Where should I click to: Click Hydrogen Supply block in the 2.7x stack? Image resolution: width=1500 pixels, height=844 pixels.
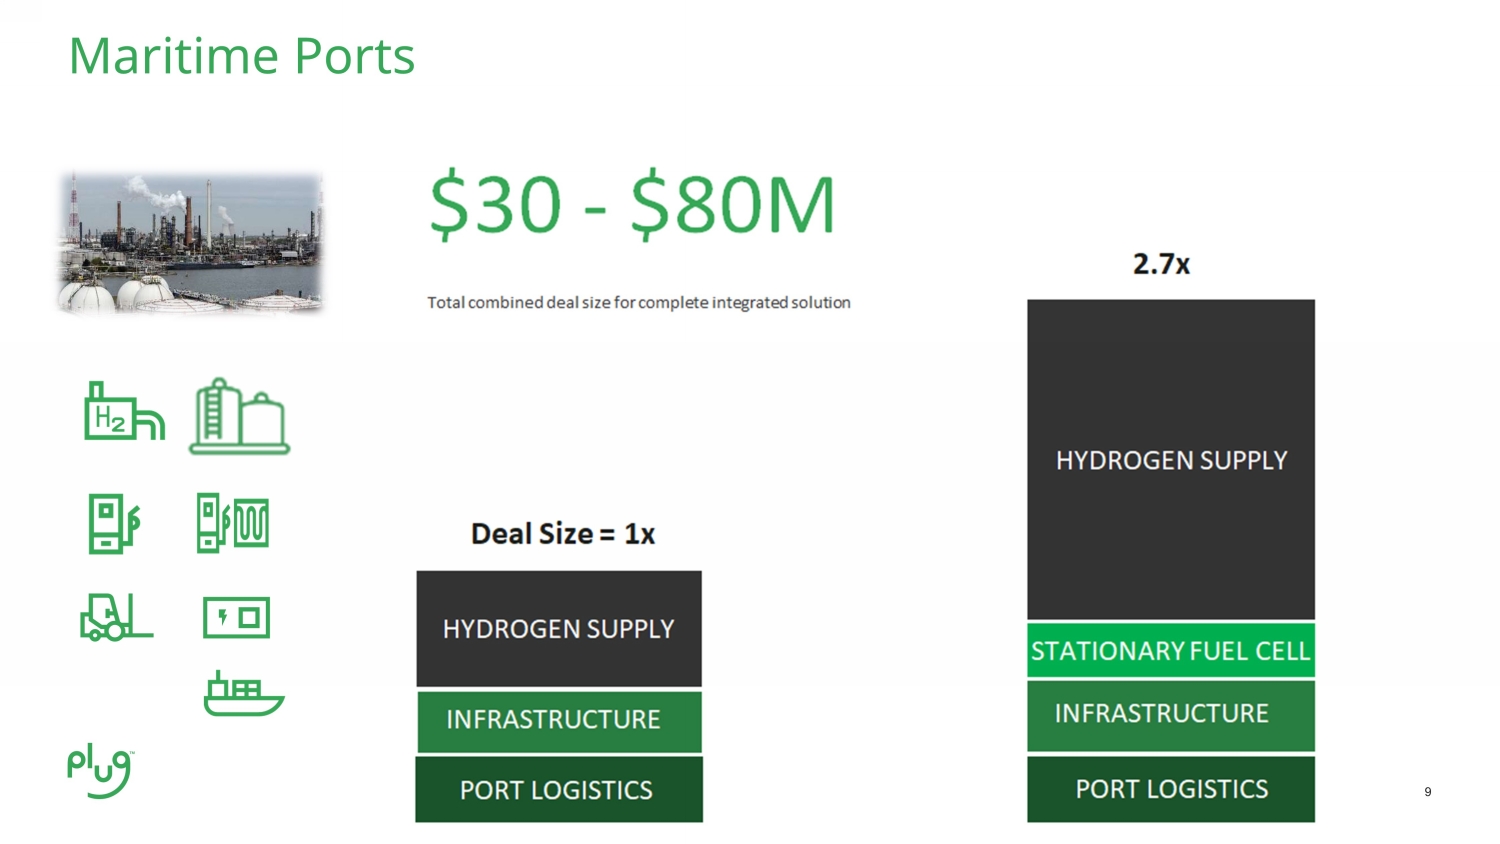1171,459
